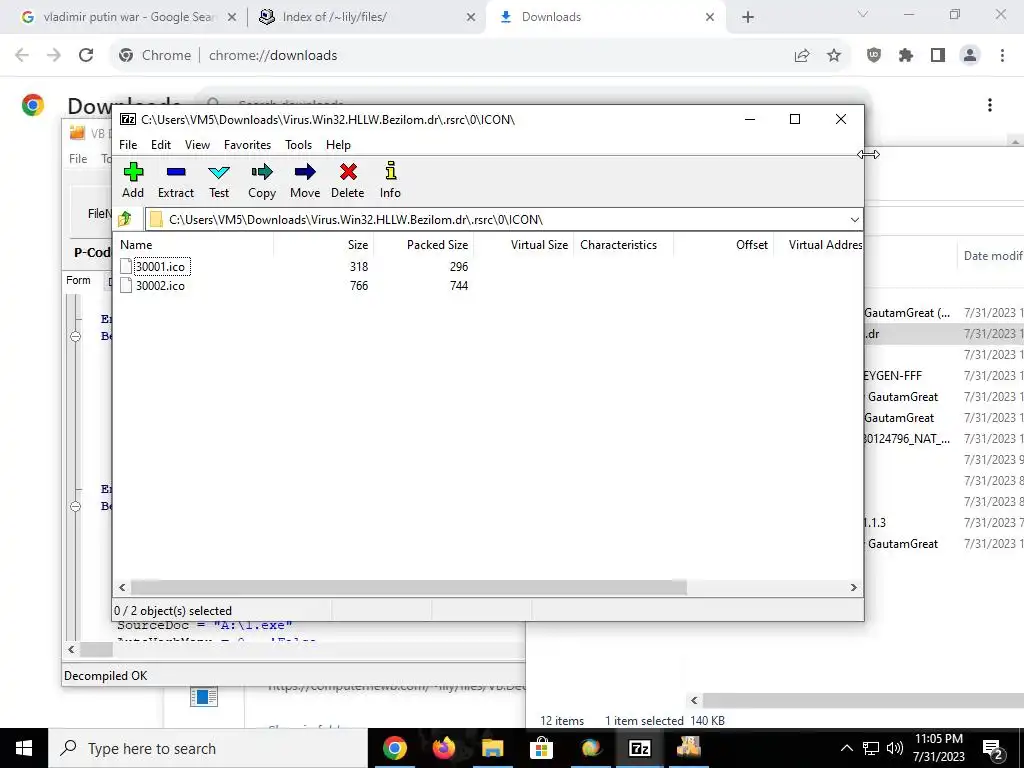
Task: Click the 7-Zip taskbar icon
Action: 639,748
